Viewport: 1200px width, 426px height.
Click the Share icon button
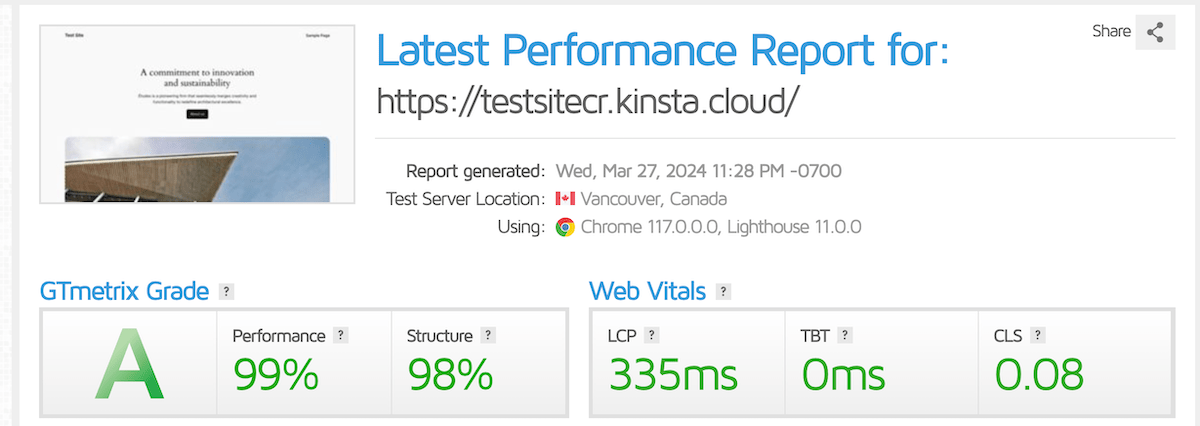tap(1156, 31)
